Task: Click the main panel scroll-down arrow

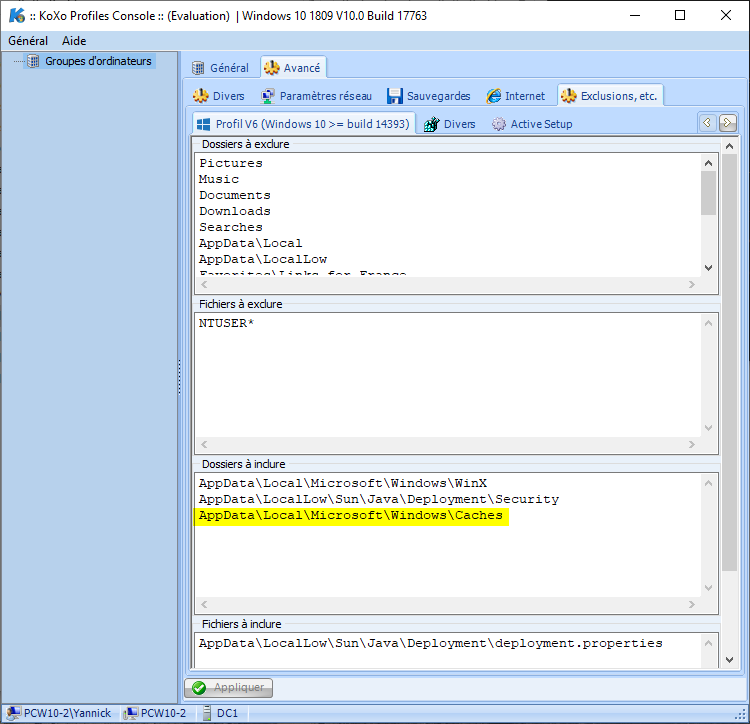Action: click(x=729, y=660)
